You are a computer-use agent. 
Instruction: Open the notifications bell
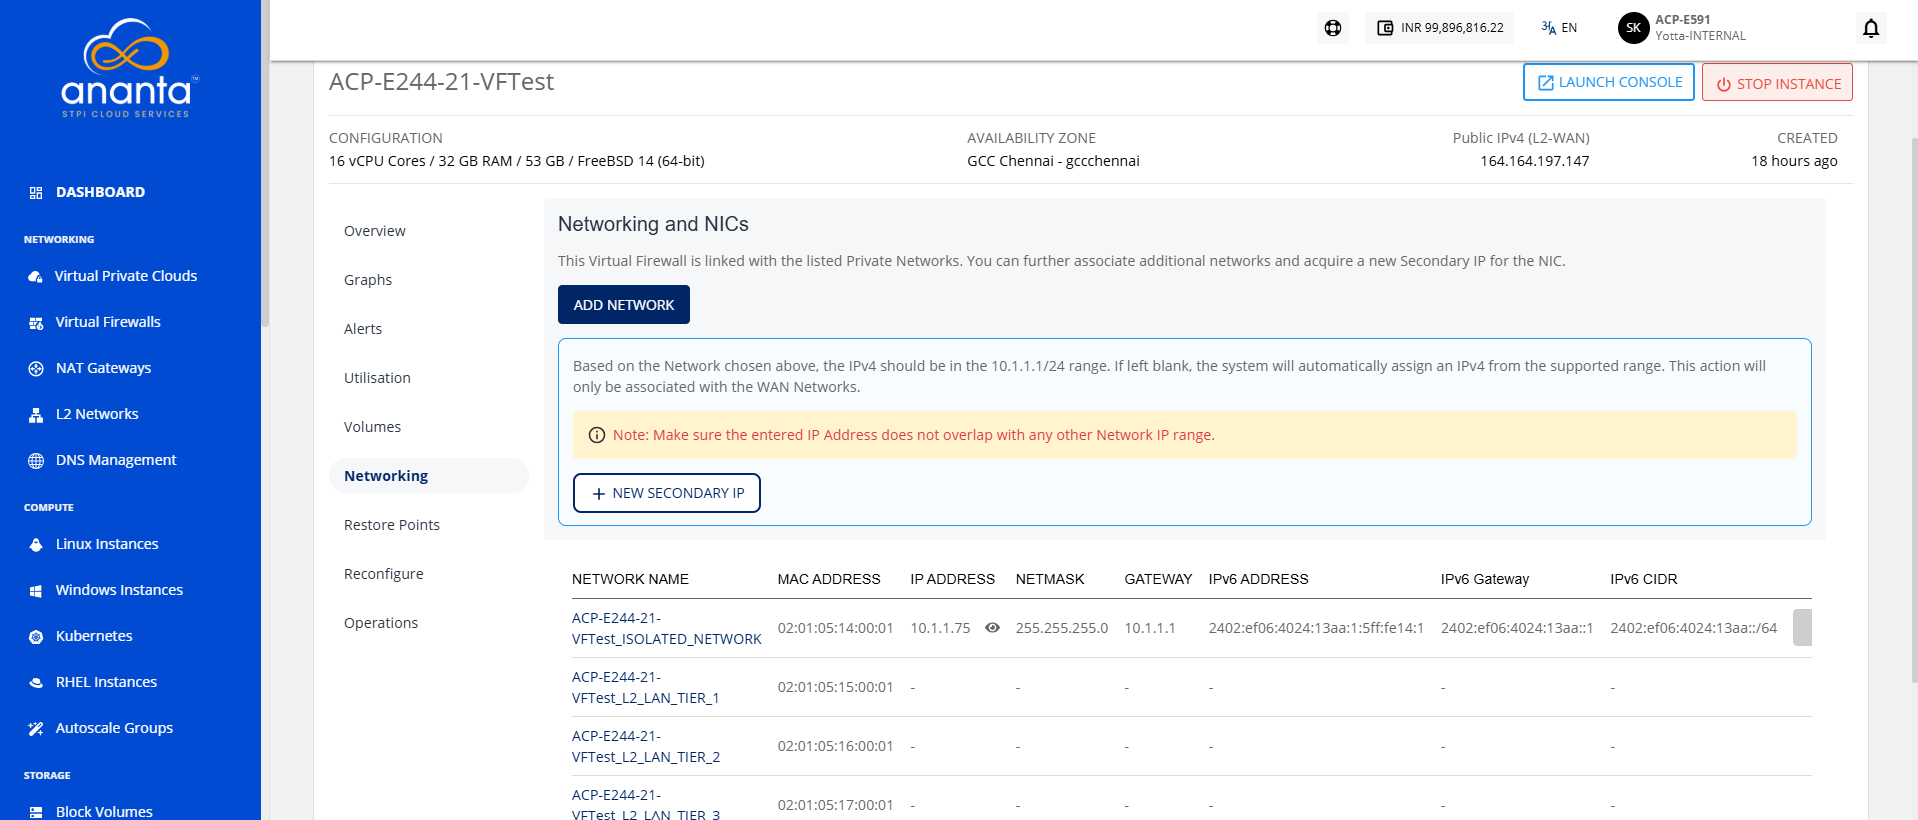1871,28
